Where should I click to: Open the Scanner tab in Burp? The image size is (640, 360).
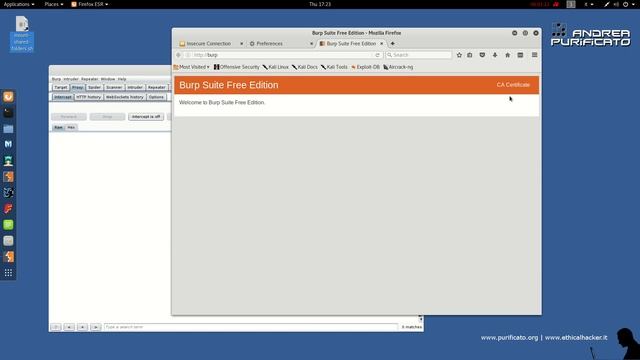point(114,87)
